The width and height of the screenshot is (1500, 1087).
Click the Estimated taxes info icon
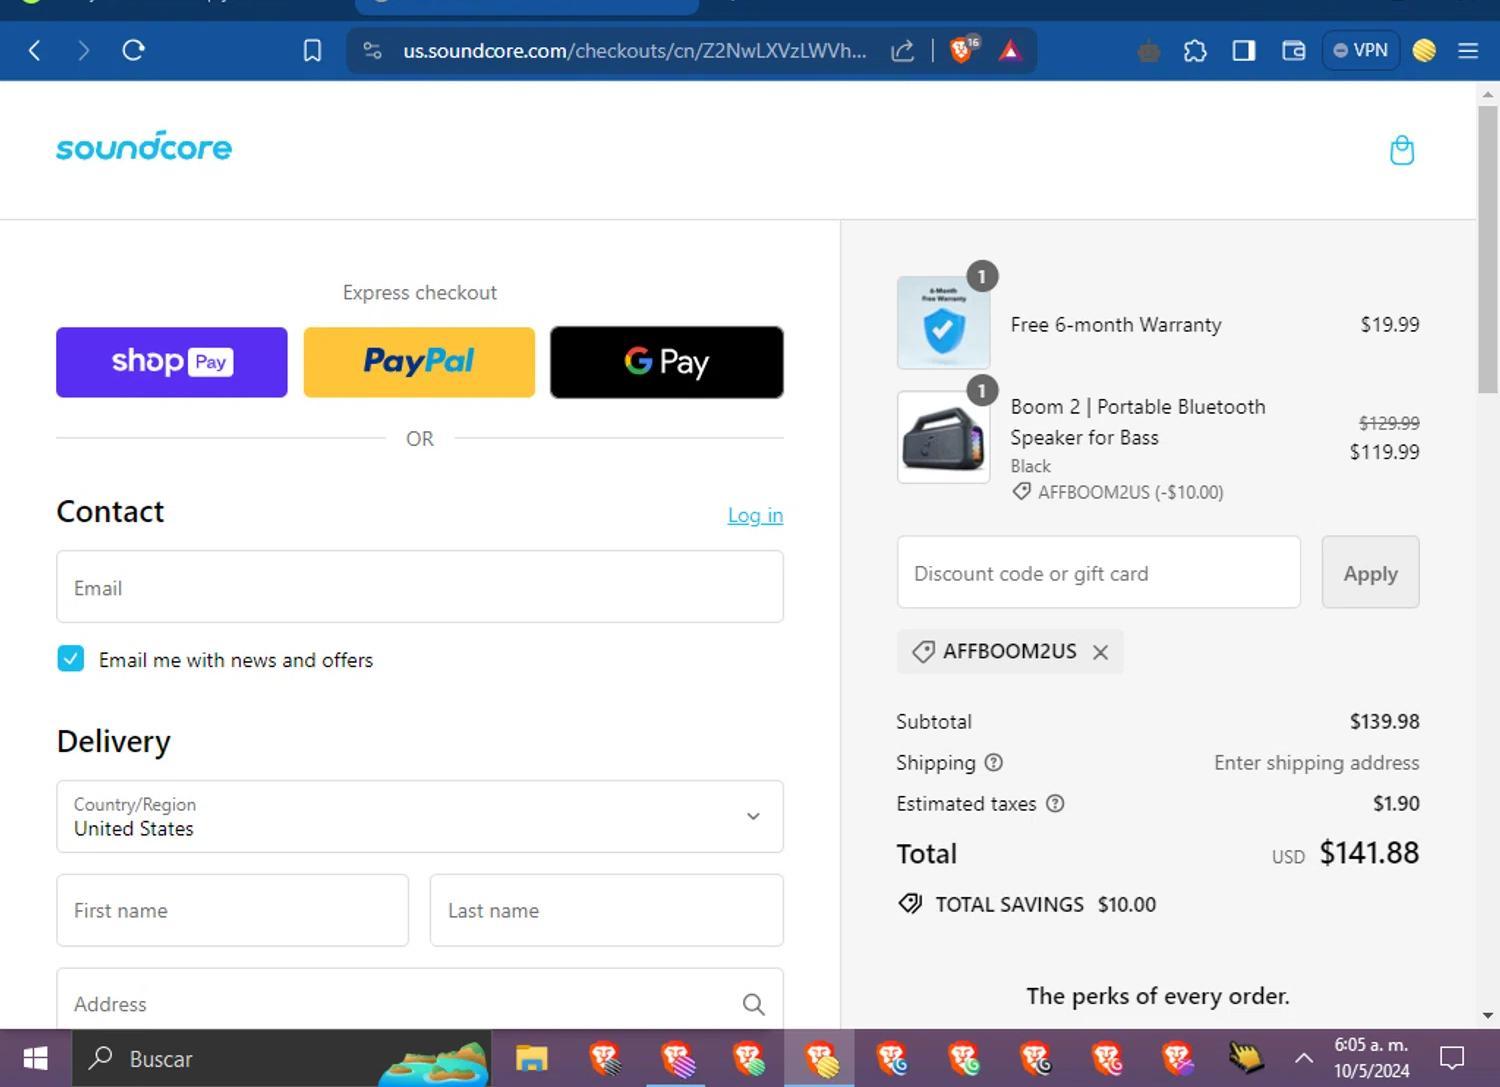point(1055,803)
